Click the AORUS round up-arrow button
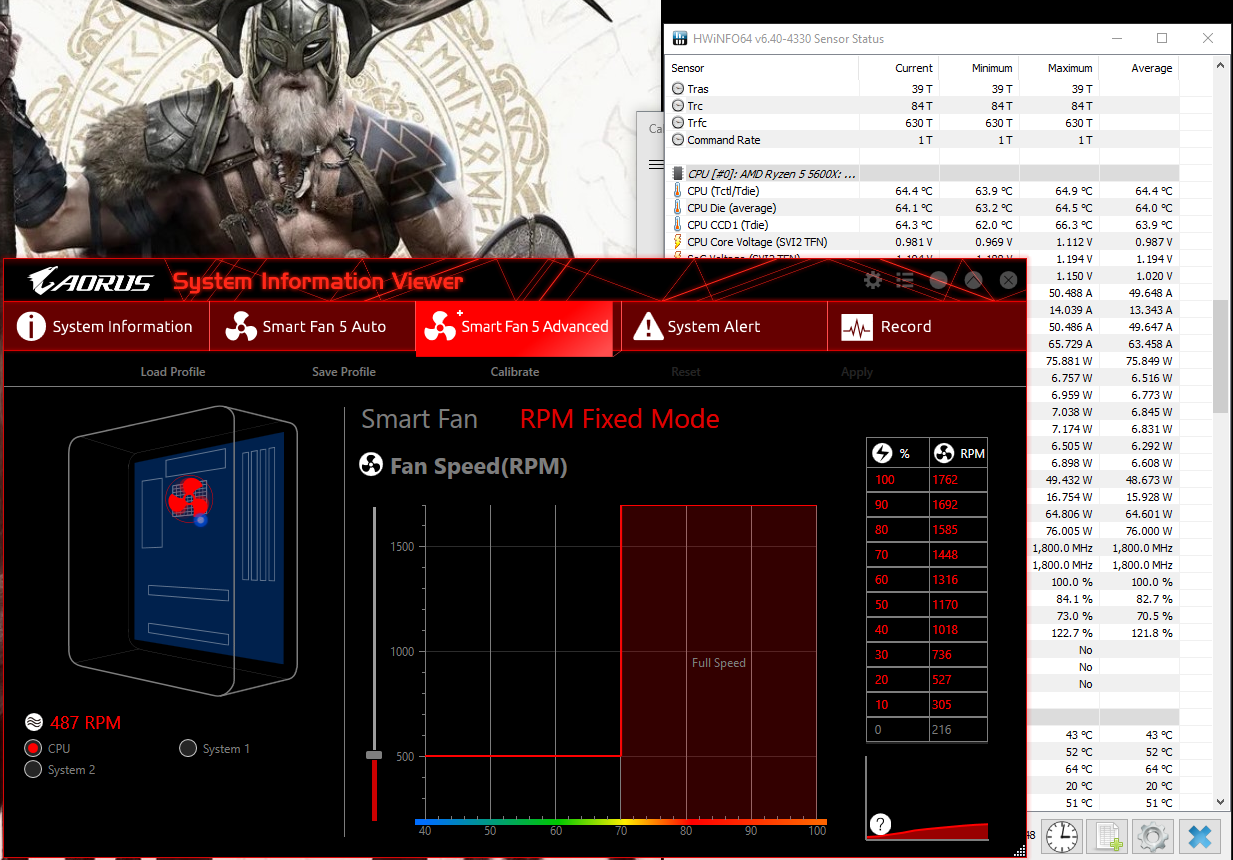 click(973, 281)
